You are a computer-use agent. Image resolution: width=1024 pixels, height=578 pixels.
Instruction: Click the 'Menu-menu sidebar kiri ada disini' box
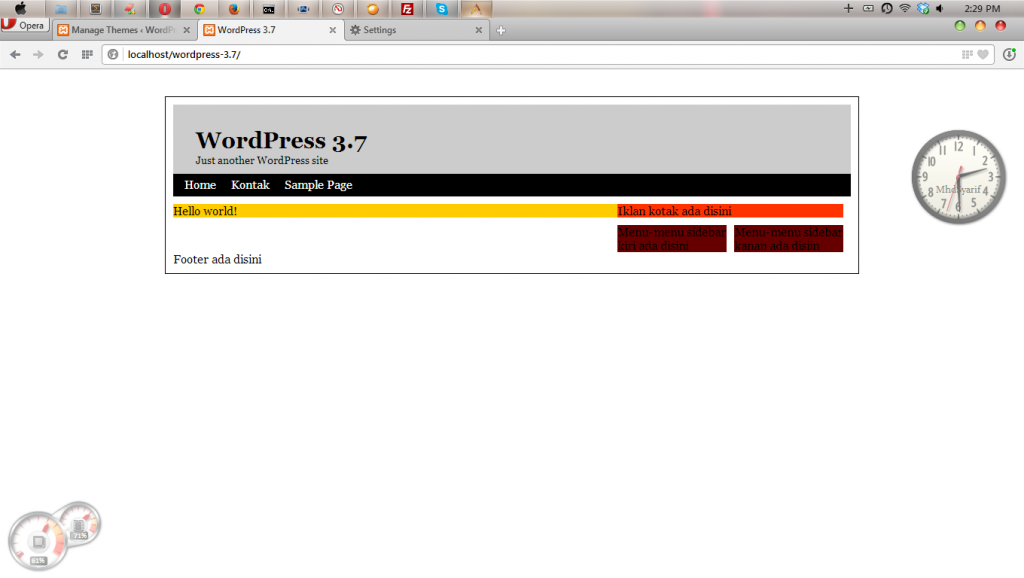pos(671,239)
